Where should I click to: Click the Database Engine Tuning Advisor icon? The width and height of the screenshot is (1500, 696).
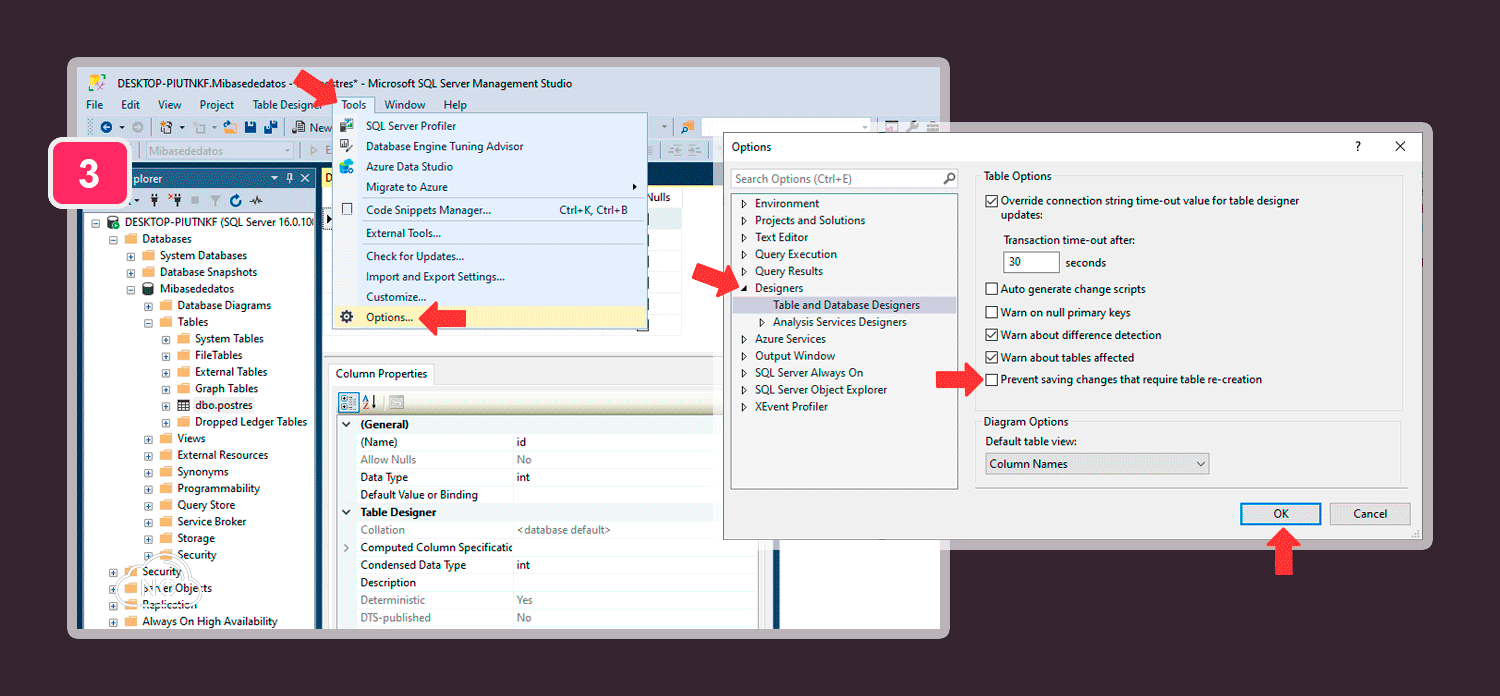tap(347, 146)
